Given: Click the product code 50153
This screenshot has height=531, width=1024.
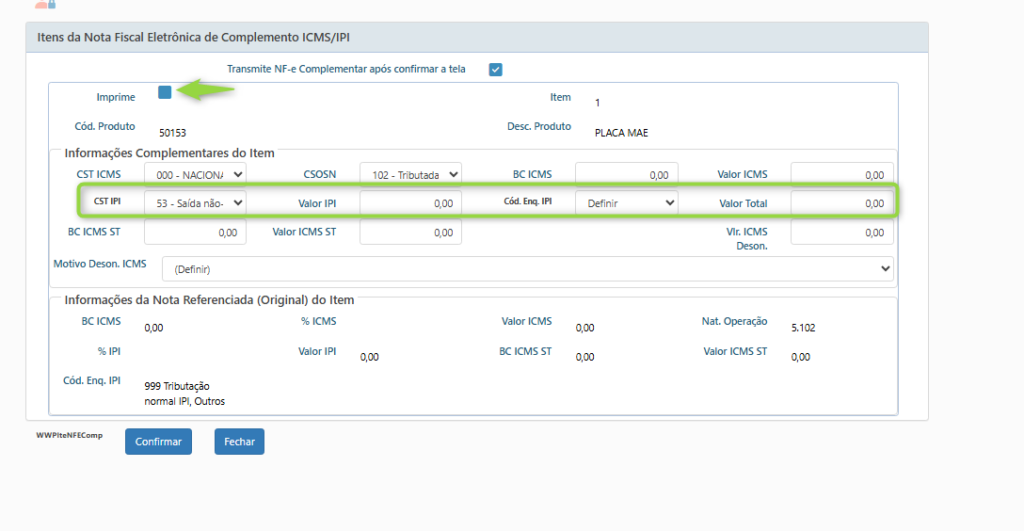Looking at the screenshot, I should click(173, 132).
